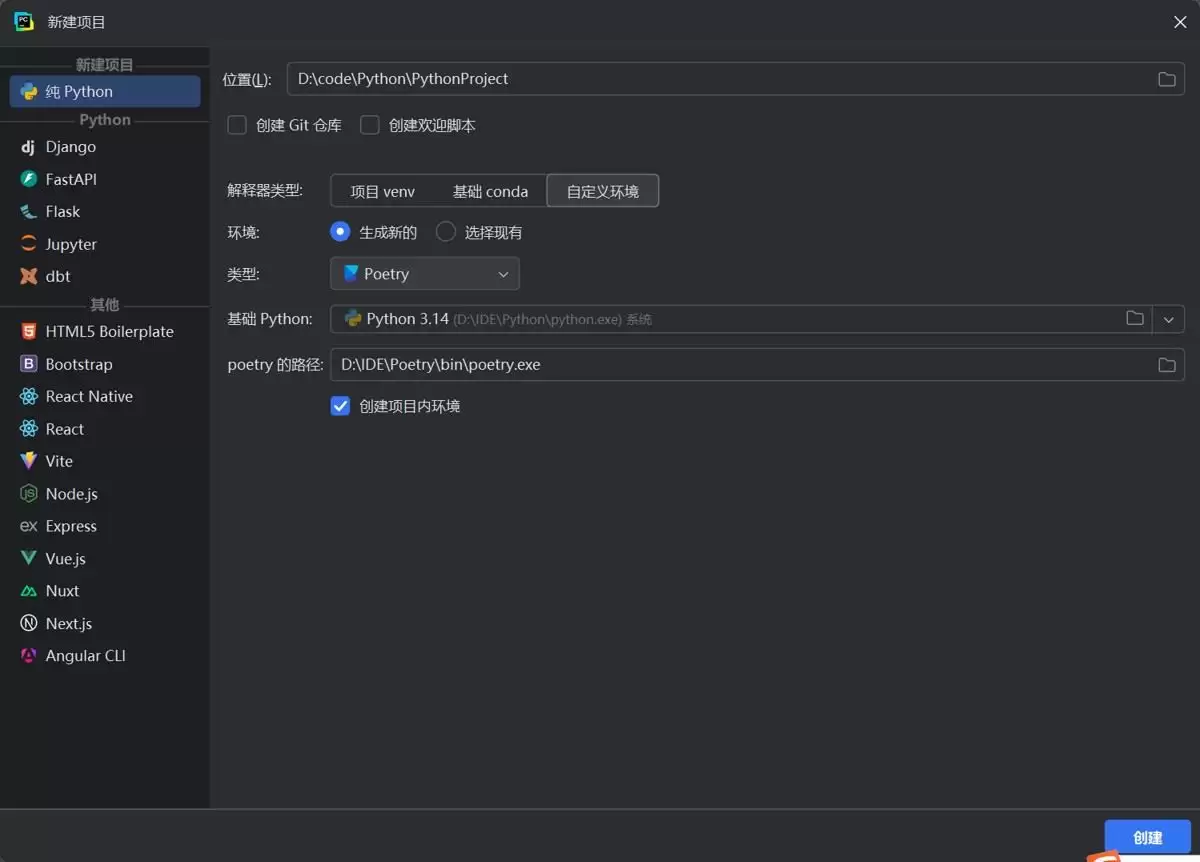The width and height of the screenshot is (1200, 862).
Task: Pick the Vue.js project icon
Action: (28, 558)
